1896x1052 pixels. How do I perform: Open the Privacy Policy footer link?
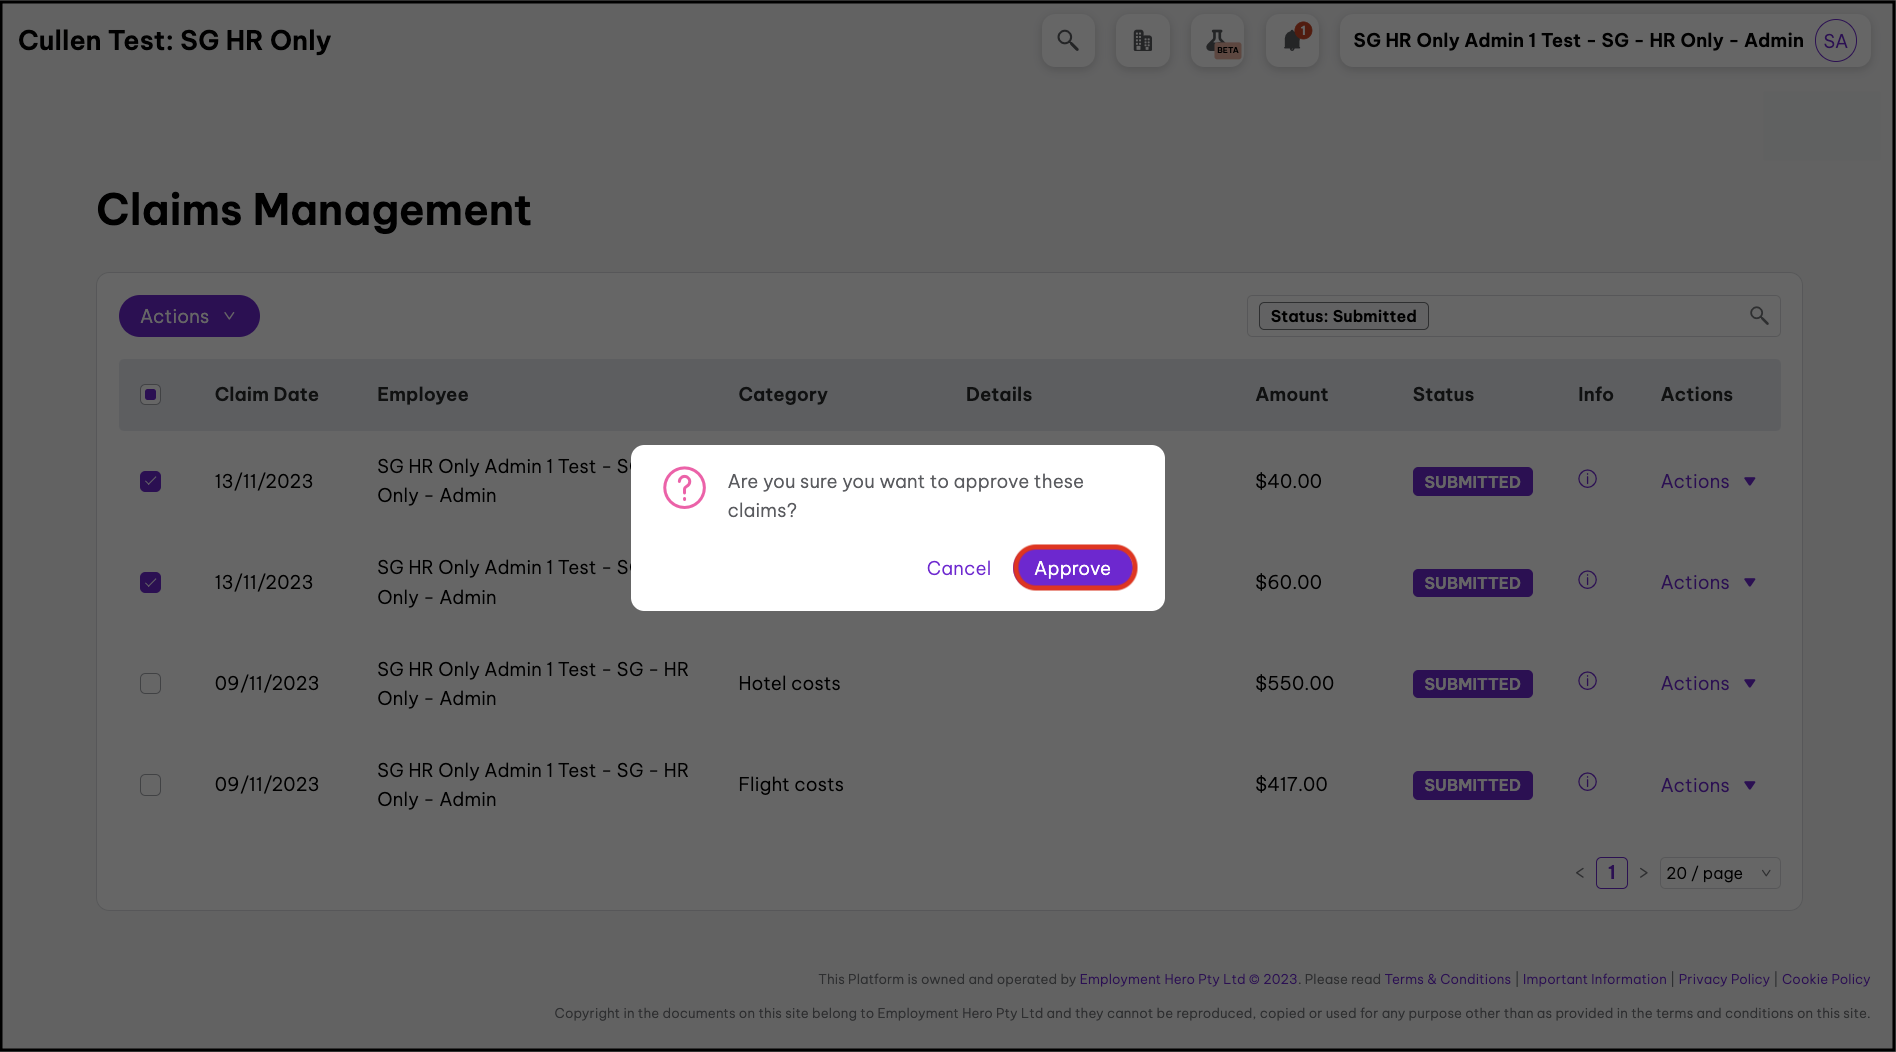[1723, 979]
